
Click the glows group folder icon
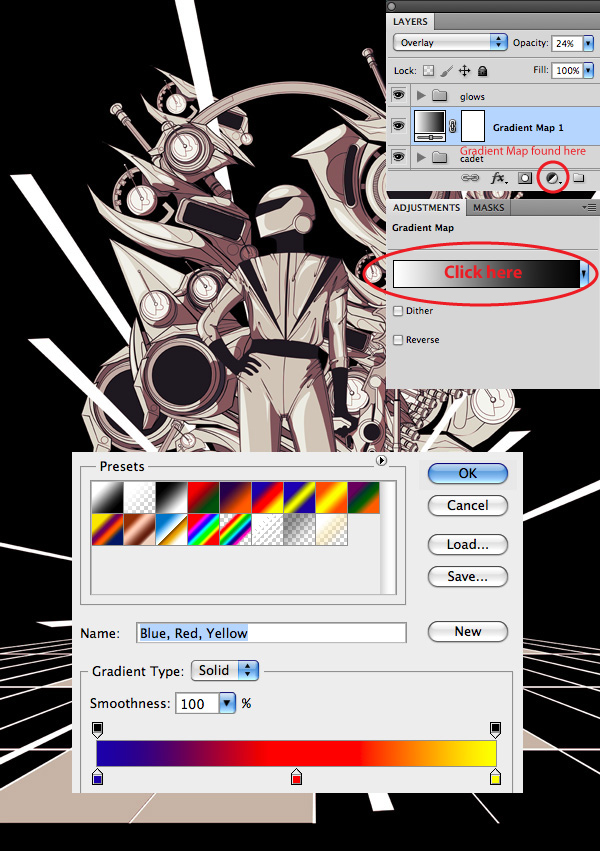coord(439,96)
